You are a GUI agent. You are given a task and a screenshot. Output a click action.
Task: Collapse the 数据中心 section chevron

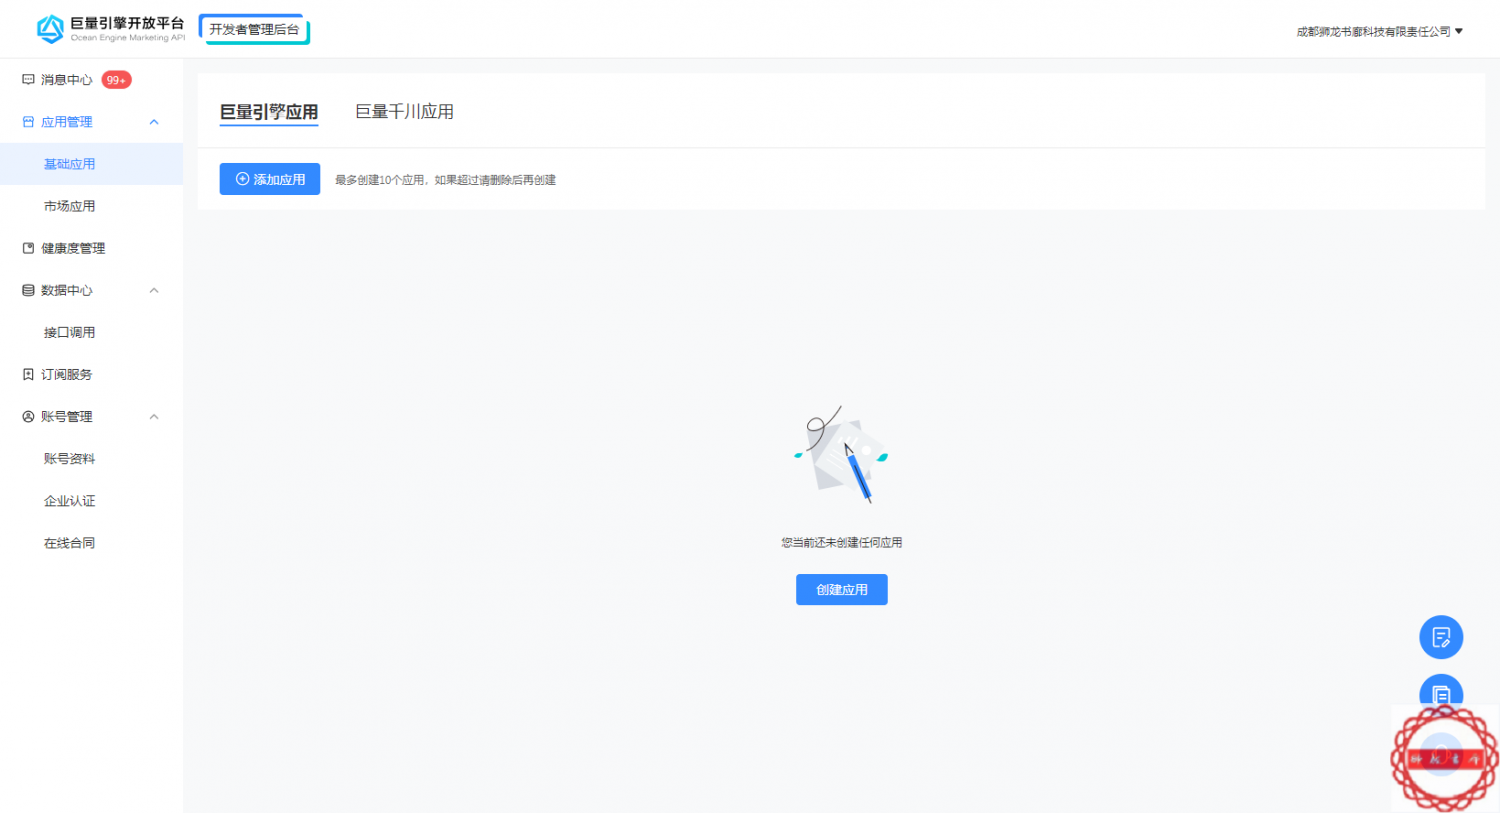tap(154, 290)
